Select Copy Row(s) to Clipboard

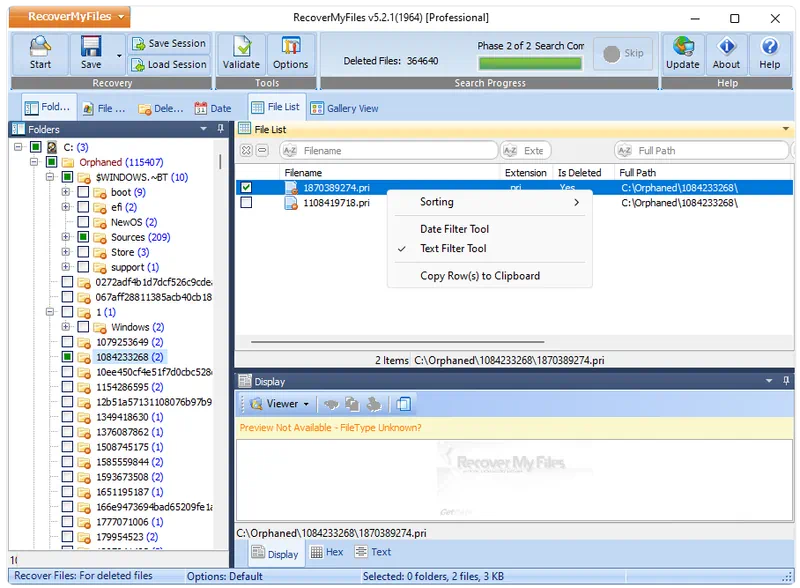click(x=479, y=276)
